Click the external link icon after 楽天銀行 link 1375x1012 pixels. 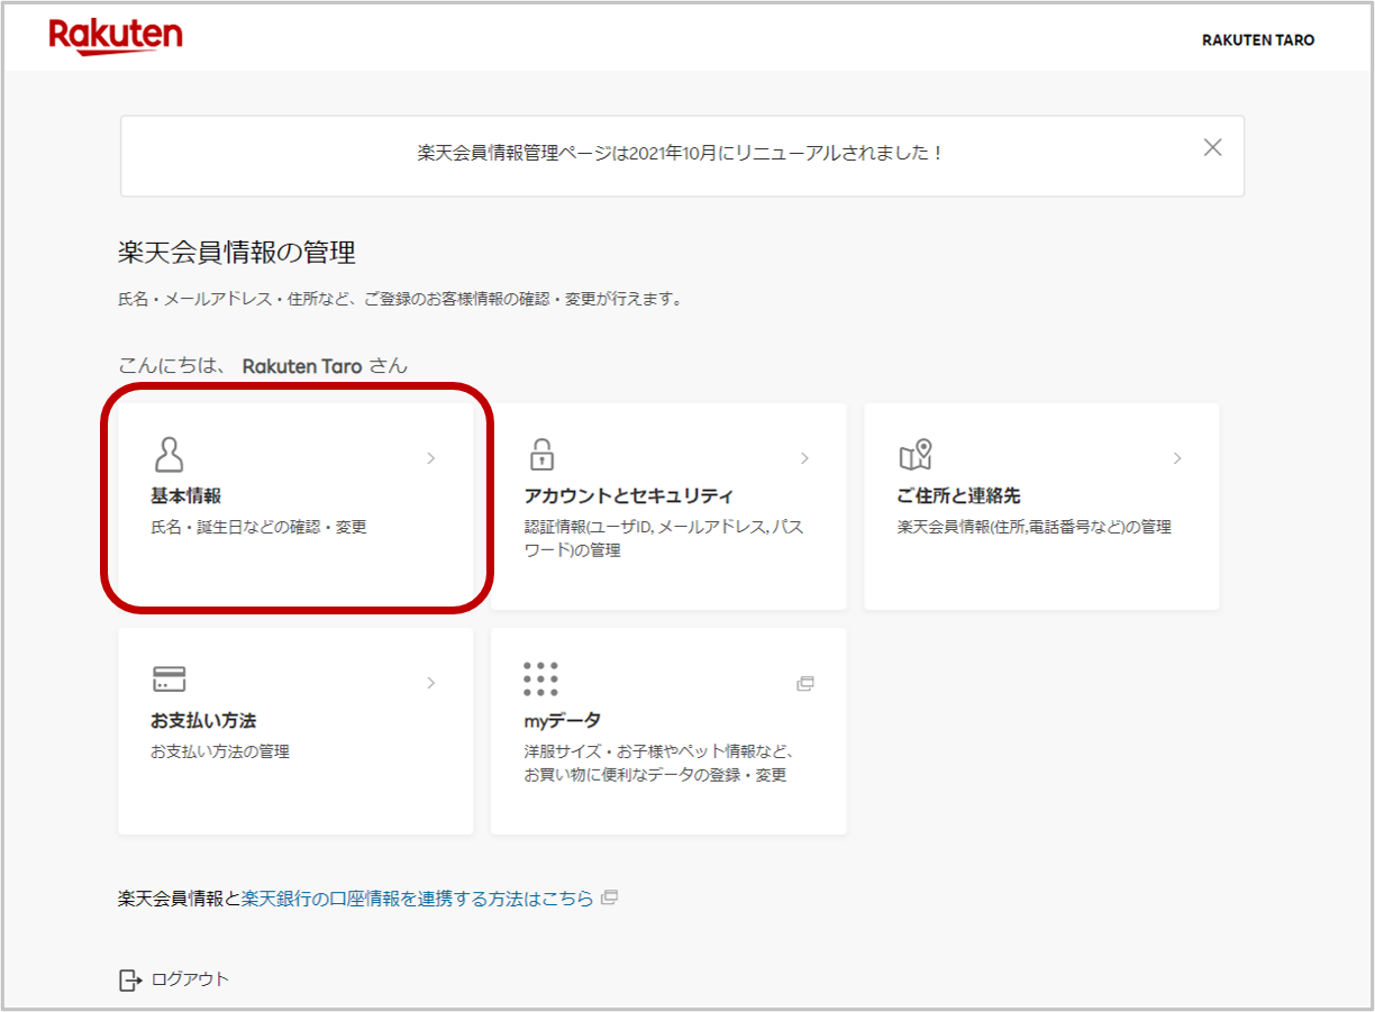pos(609,898)
